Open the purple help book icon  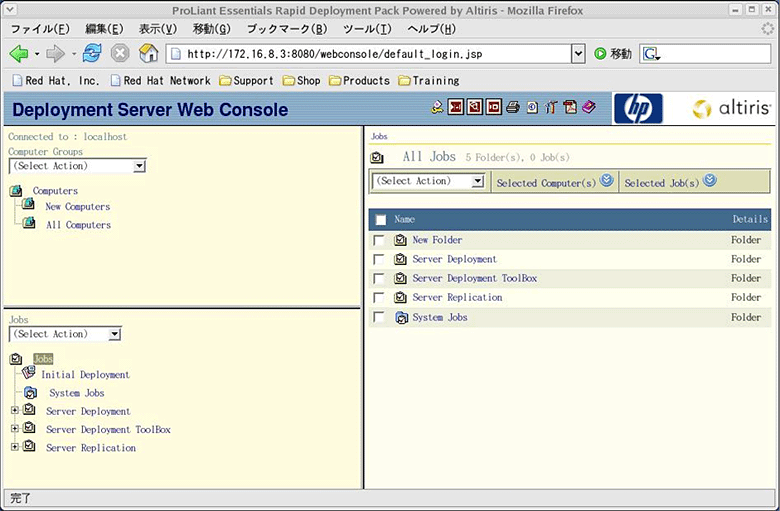(x=589, y=107)
